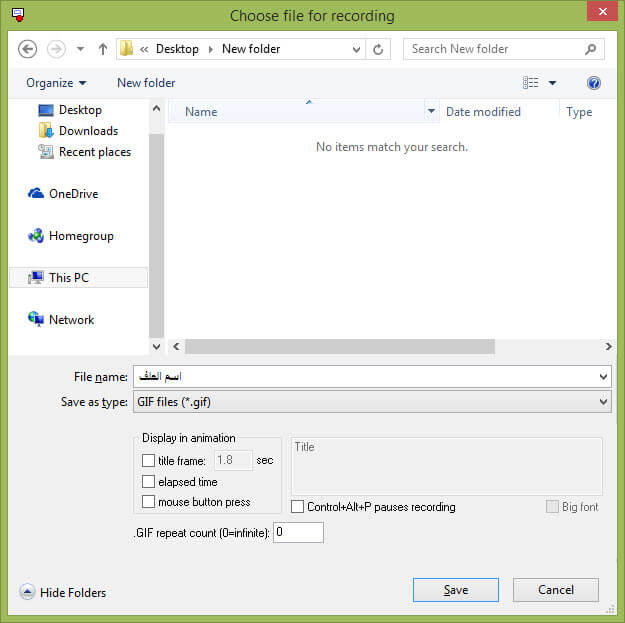Open the Organize menu

(56, 83)
